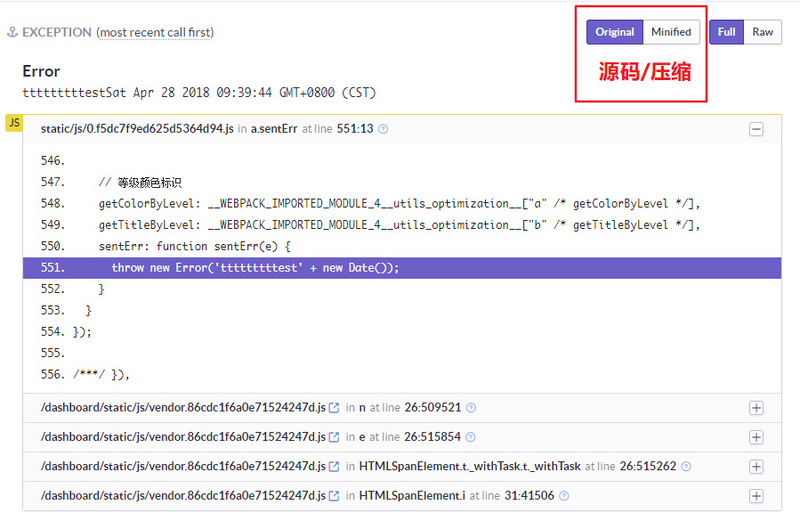This screenshot has width=800, height=521.
Task: Select the Raw stacktrace mode
Action: coord(762,32)
